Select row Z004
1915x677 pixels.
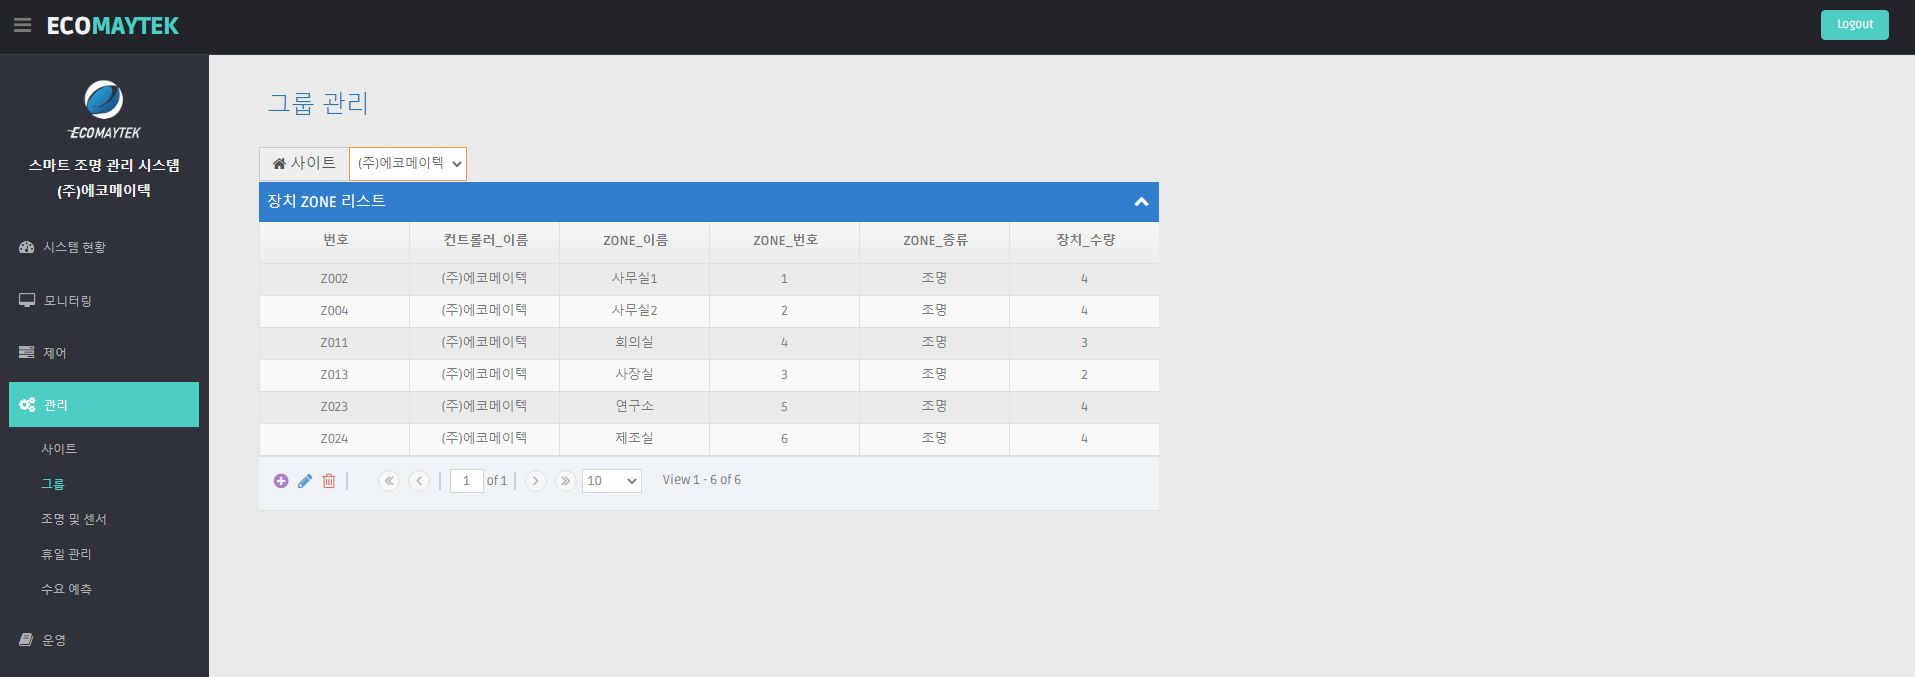point(709,311)
